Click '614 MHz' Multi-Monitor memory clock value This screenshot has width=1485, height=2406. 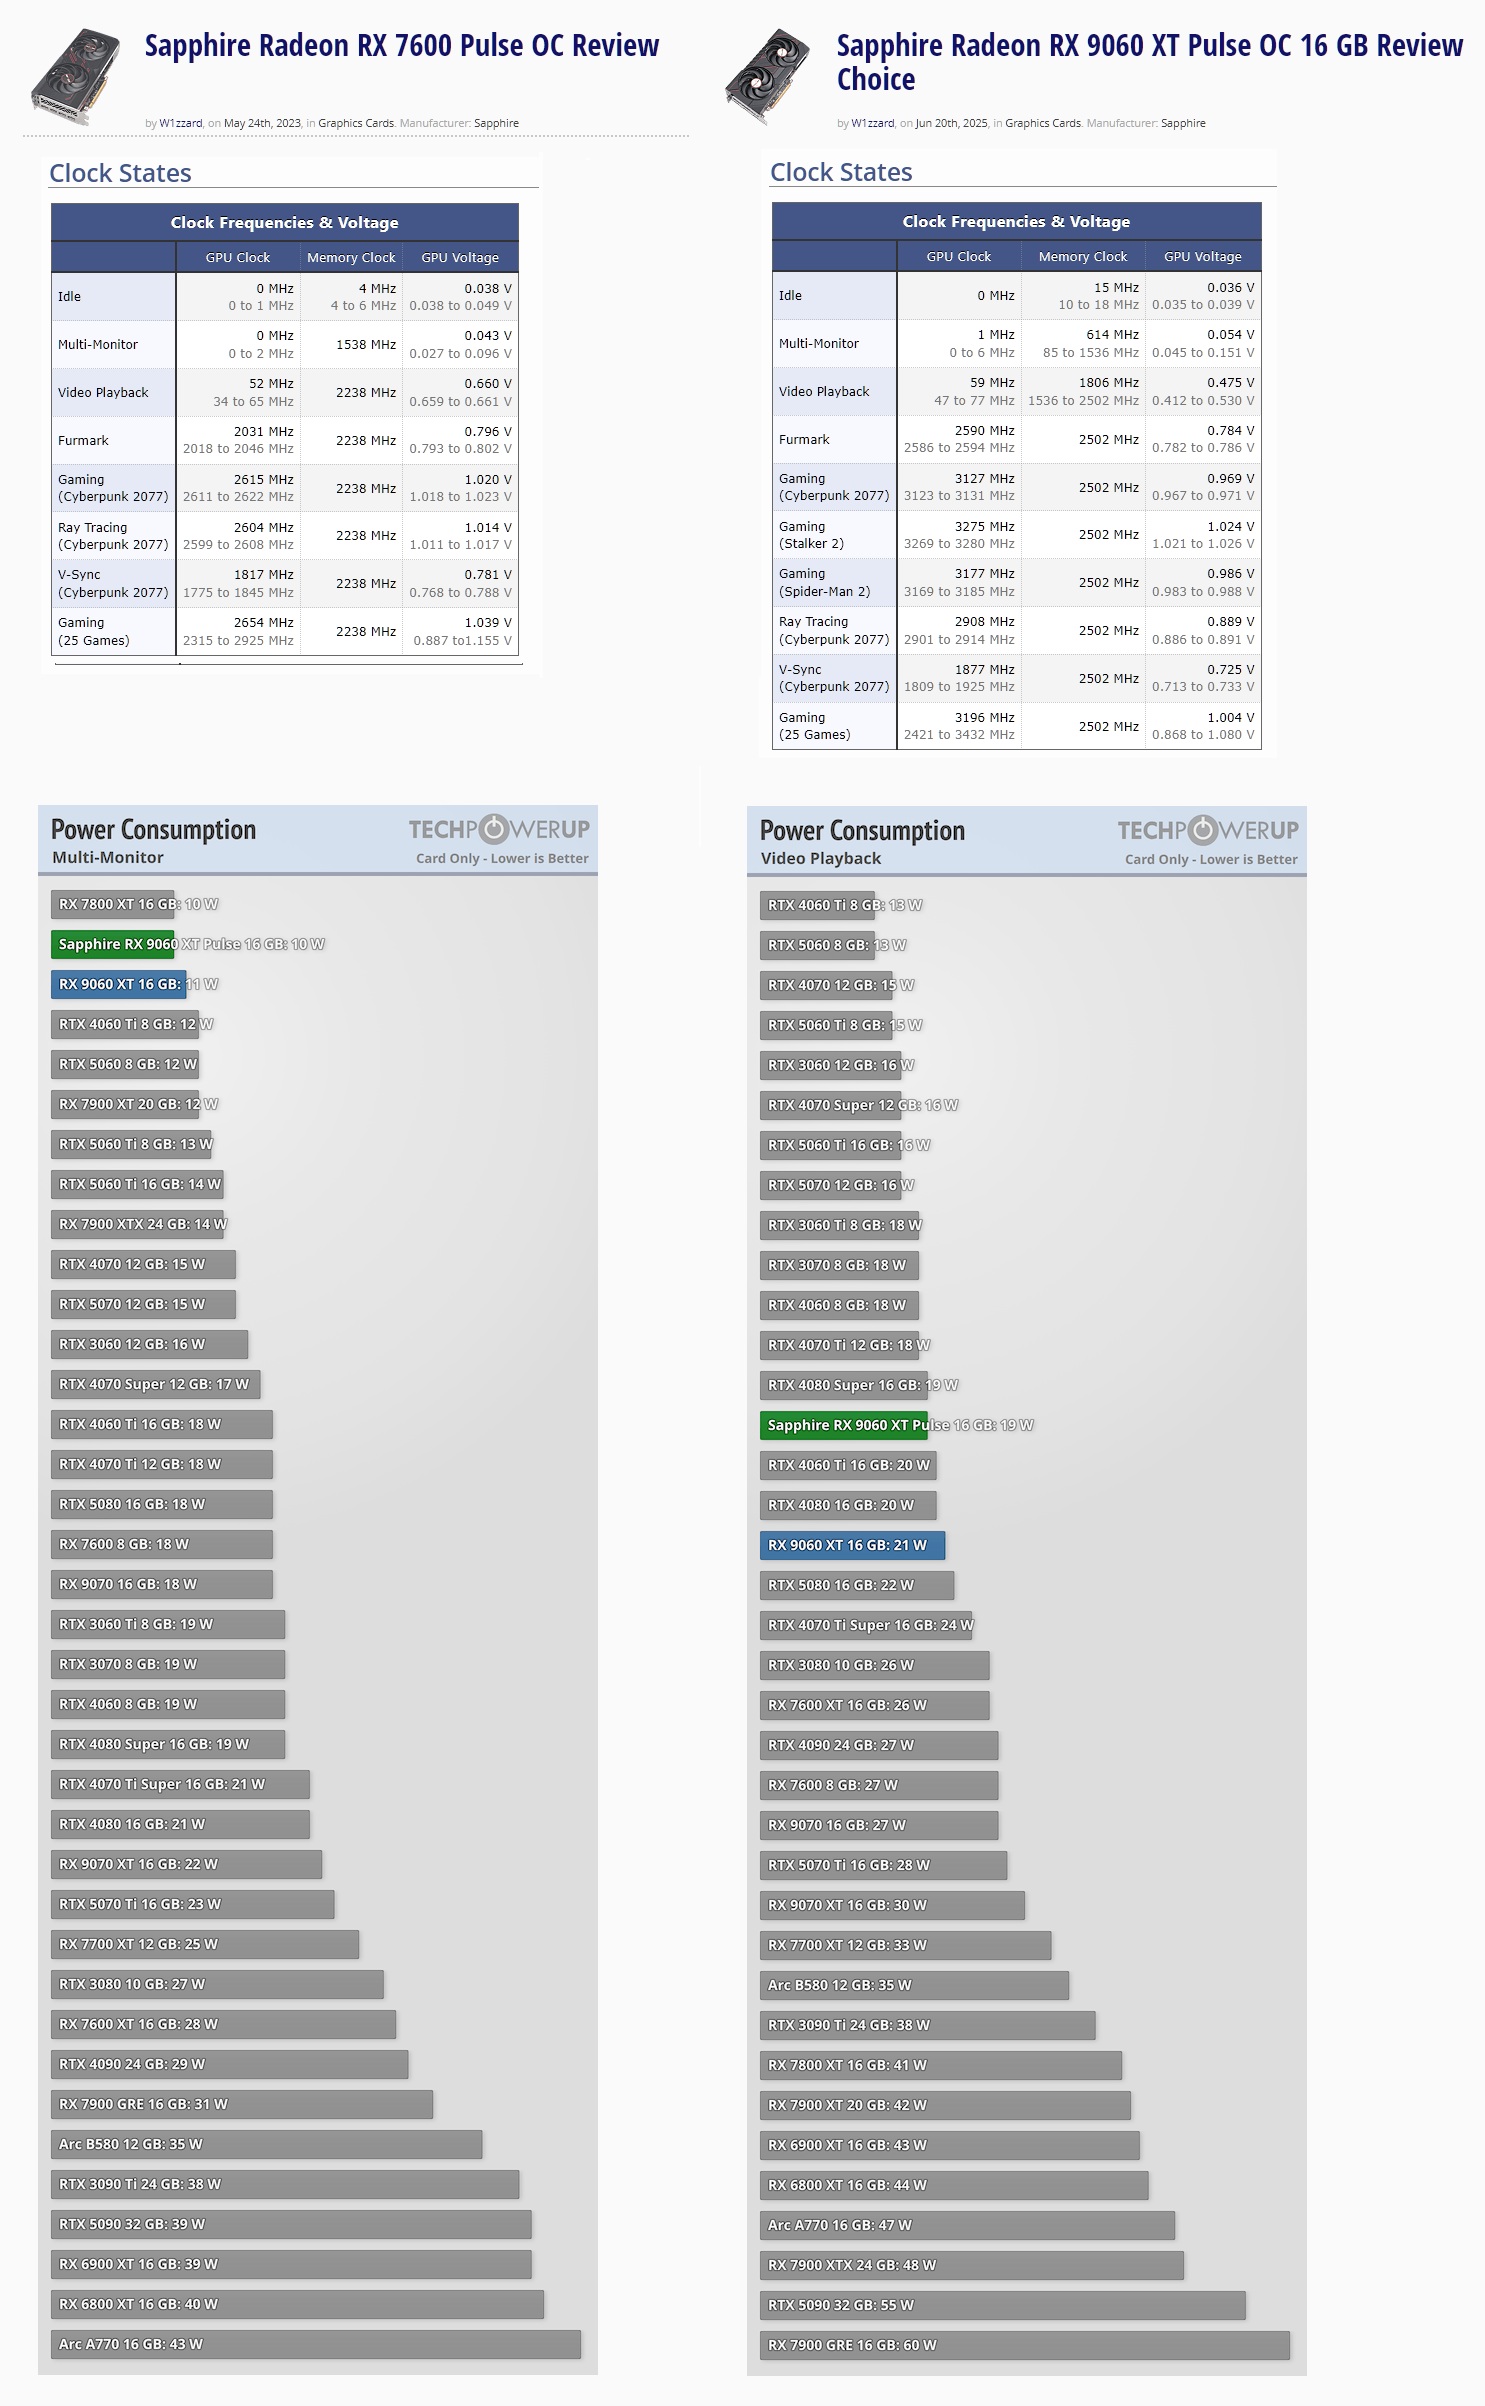[x=1112, y=334]
